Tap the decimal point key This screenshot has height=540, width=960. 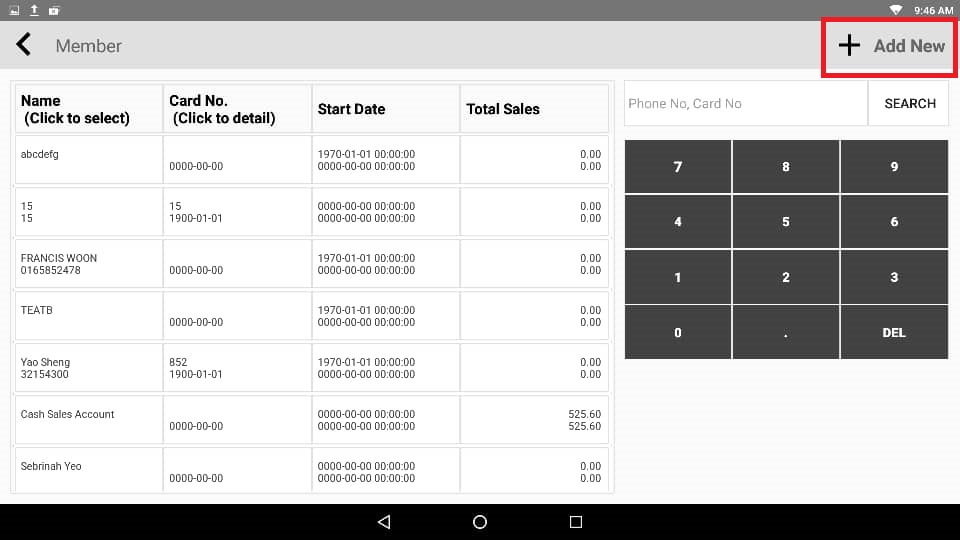point(785,332)
